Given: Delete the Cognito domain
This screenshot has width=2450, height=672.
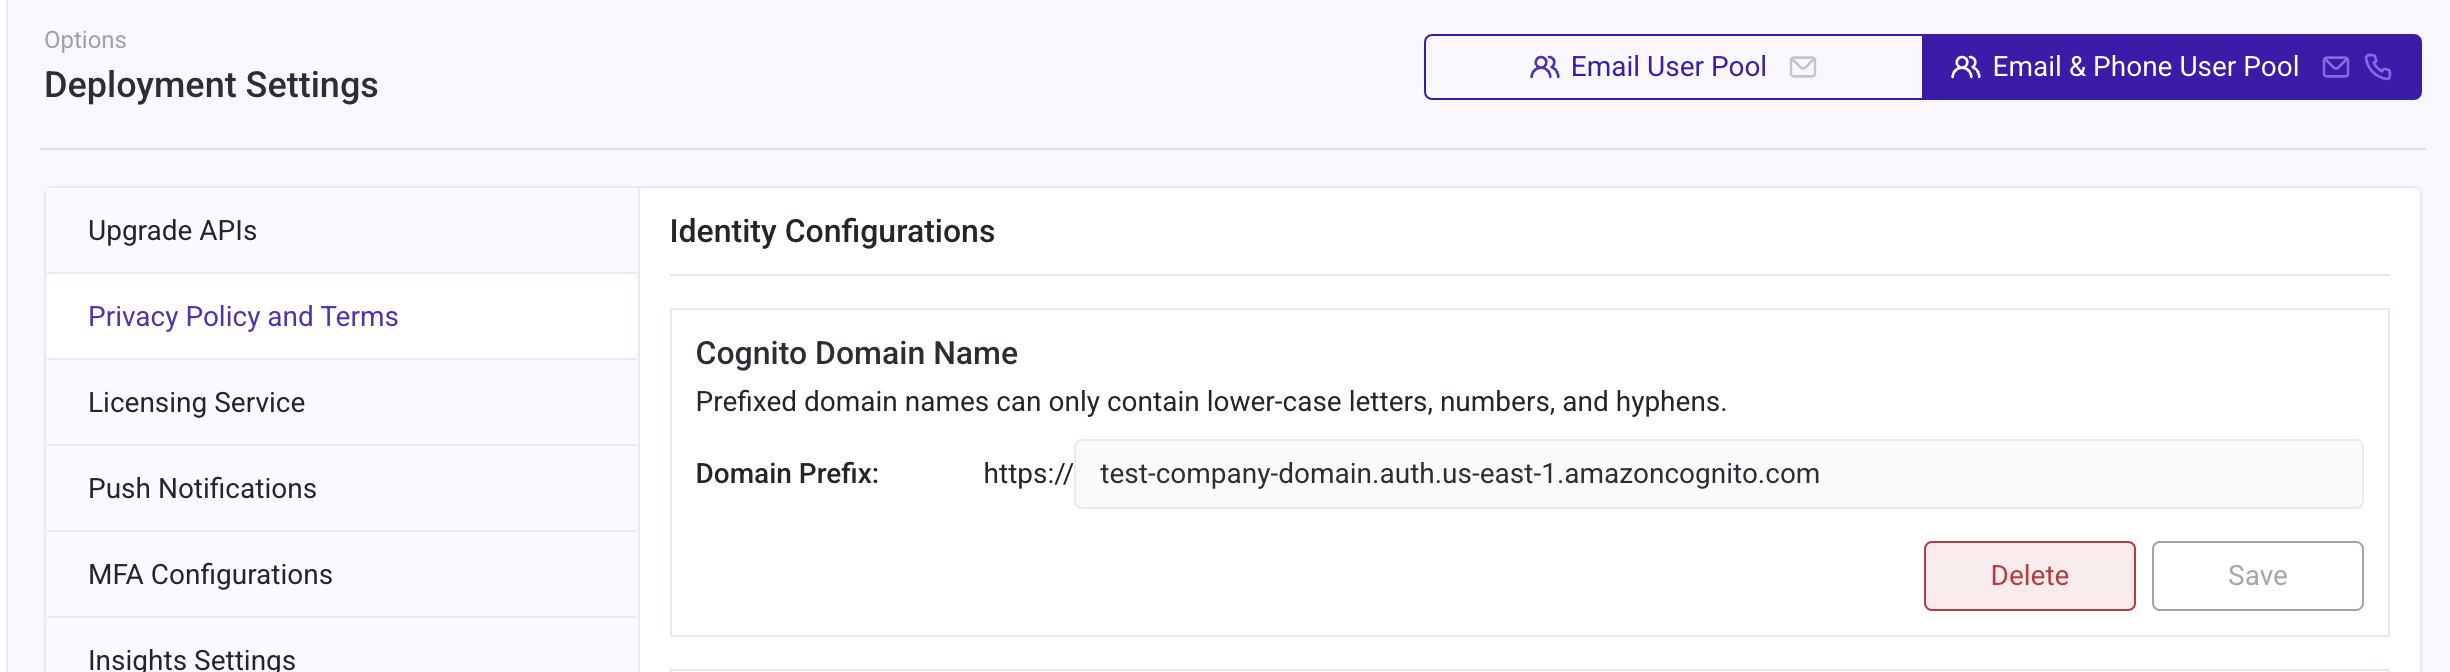Looking at the screenshot, I should [2029, 576].
